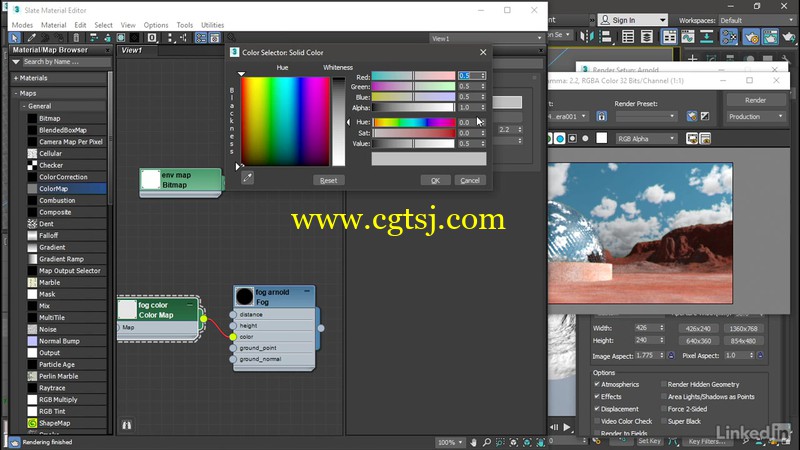Open Rendered Frame Window icon in main toolbar

tap(770, 36)
